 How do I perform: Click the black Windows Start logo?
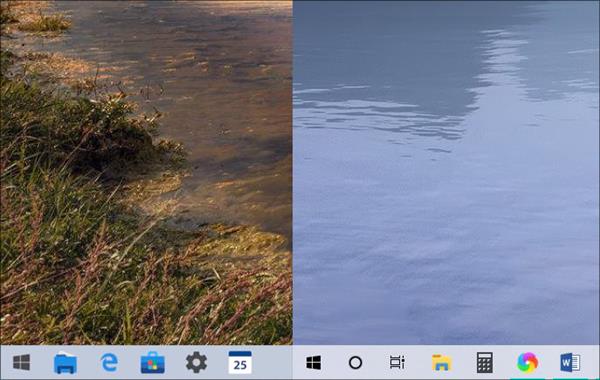(x=313, y=362)
